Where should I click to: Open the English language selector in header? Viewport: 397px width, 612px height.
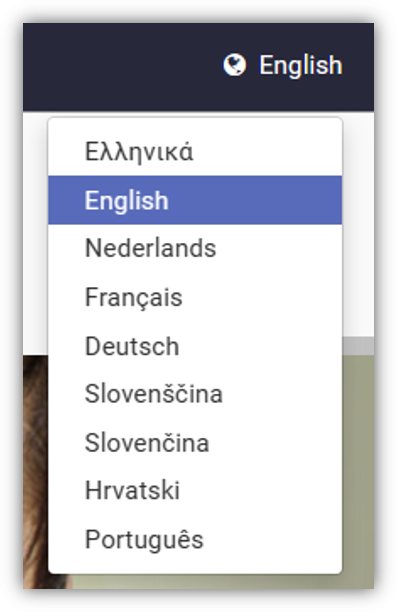[283, 65]
